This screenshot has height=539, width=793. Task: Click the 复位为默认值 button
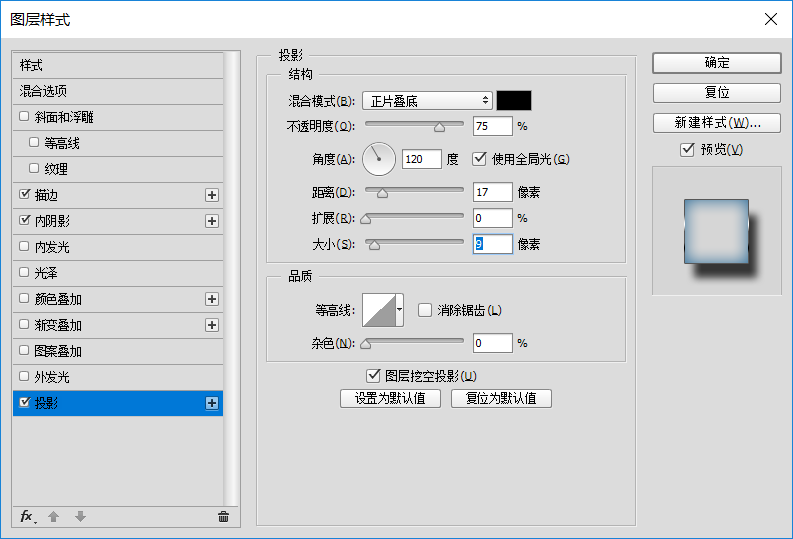coord(501,398)
